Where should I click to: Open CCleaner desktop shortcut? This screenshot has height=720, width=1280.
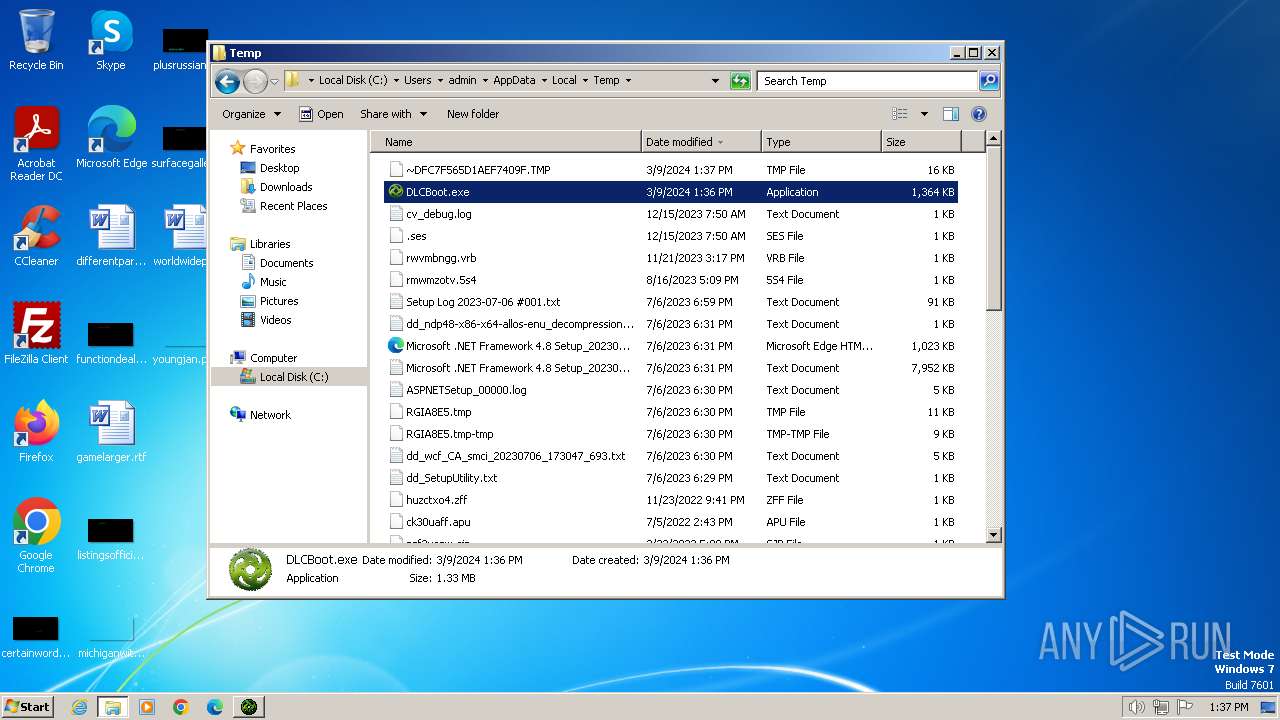point(36,236)
